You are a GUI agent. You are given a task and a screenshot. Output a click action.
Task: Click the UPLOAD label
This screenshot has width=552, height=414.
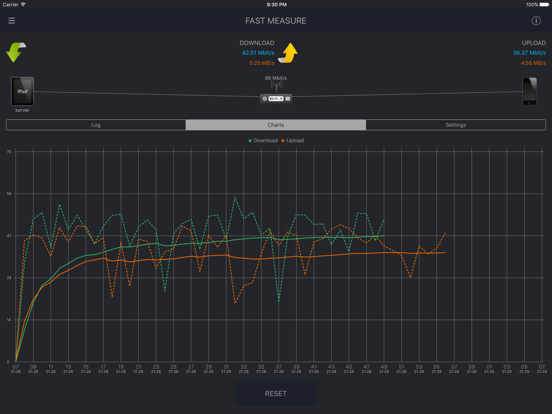[534, 43]
